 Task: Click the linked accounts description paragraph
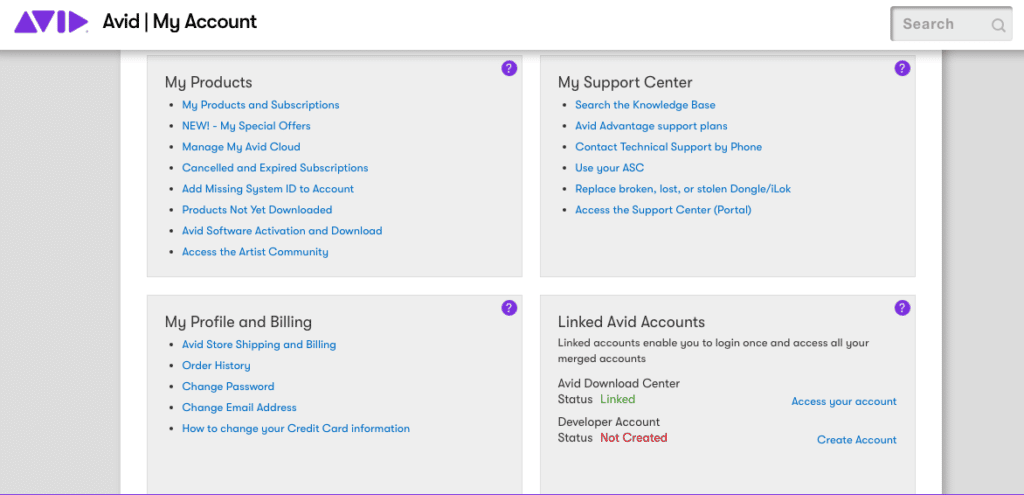pos(713,351)
